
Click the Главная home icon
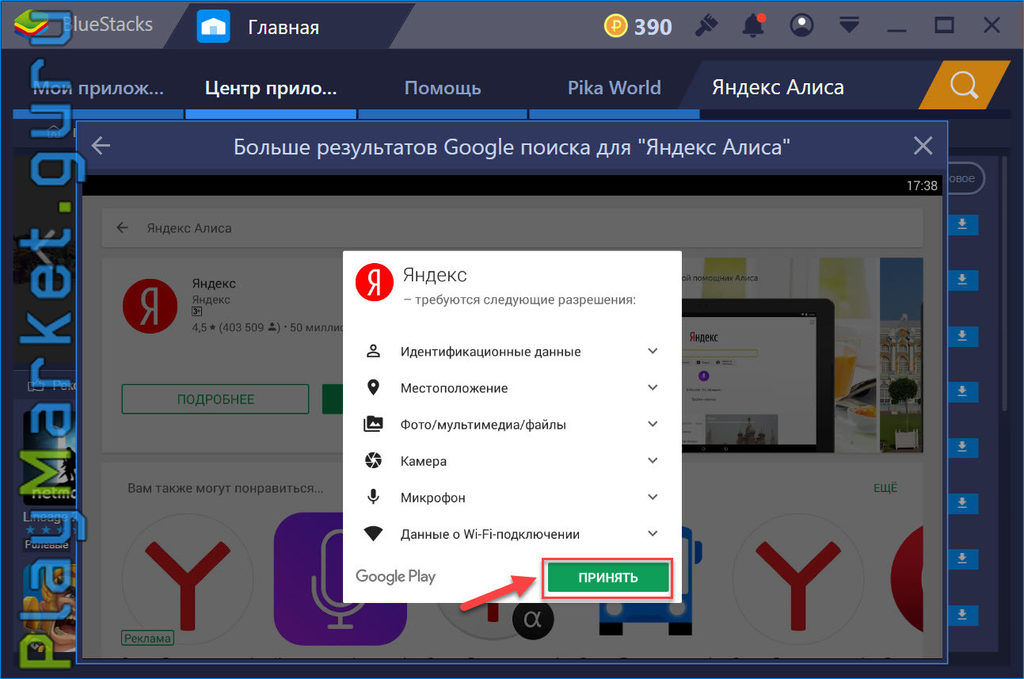pyautogui.click(x=214, y=27)
